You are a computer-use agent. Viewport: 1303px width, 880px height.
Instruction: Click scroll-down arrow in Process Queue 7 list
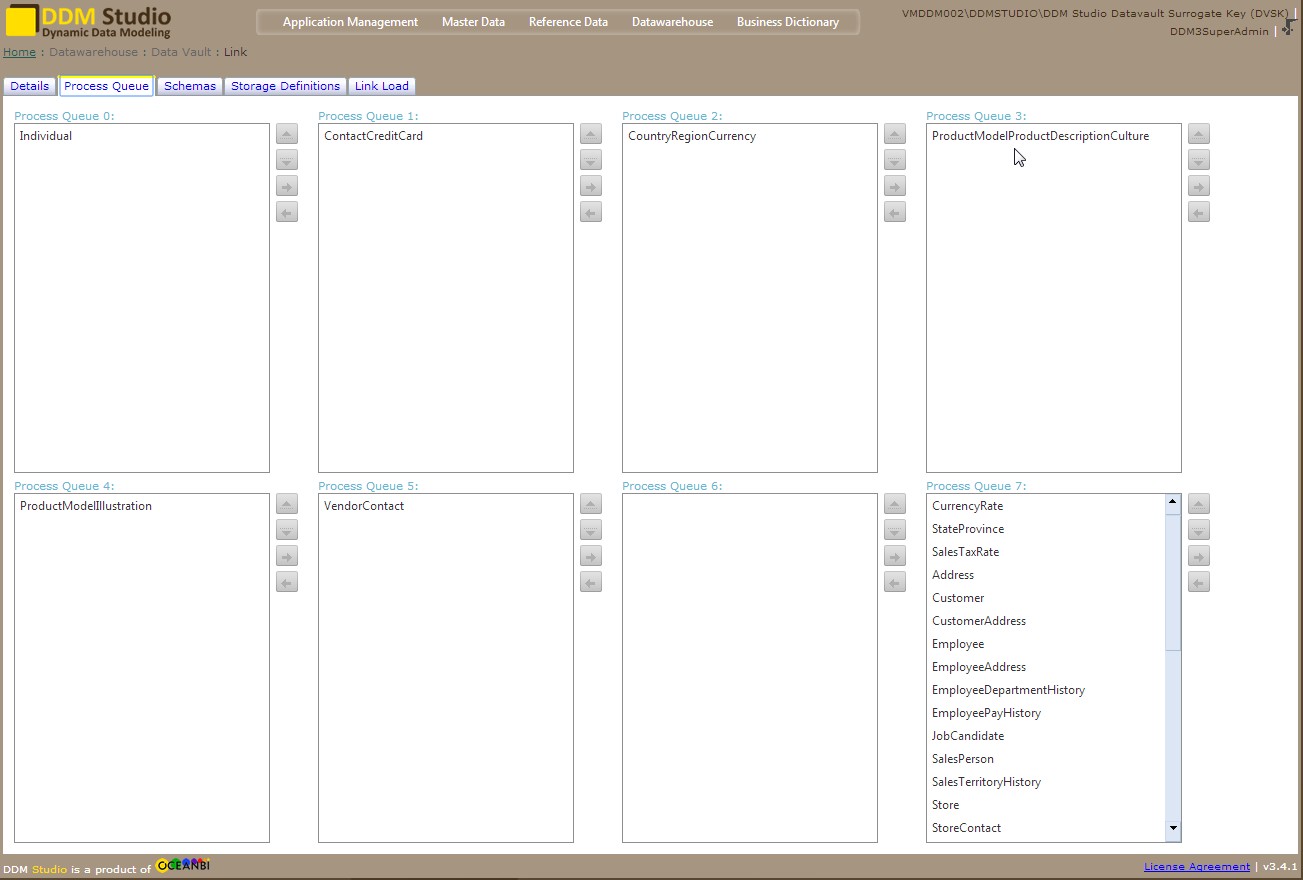coord(1173,828)
